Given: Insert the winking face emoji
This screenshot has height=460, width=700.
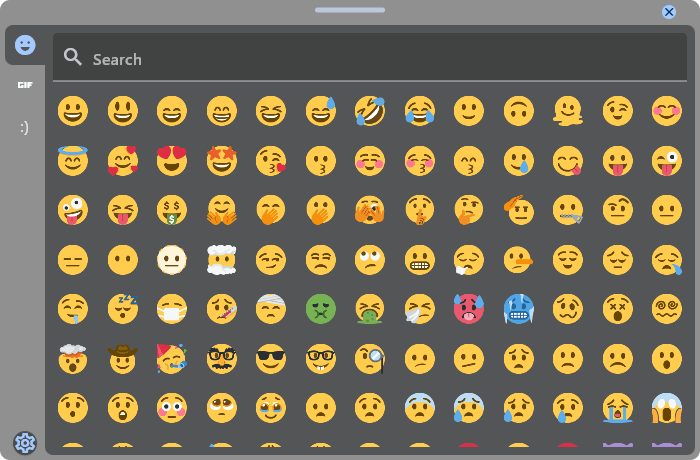Looking at the screenshot, I should point(617,111).
